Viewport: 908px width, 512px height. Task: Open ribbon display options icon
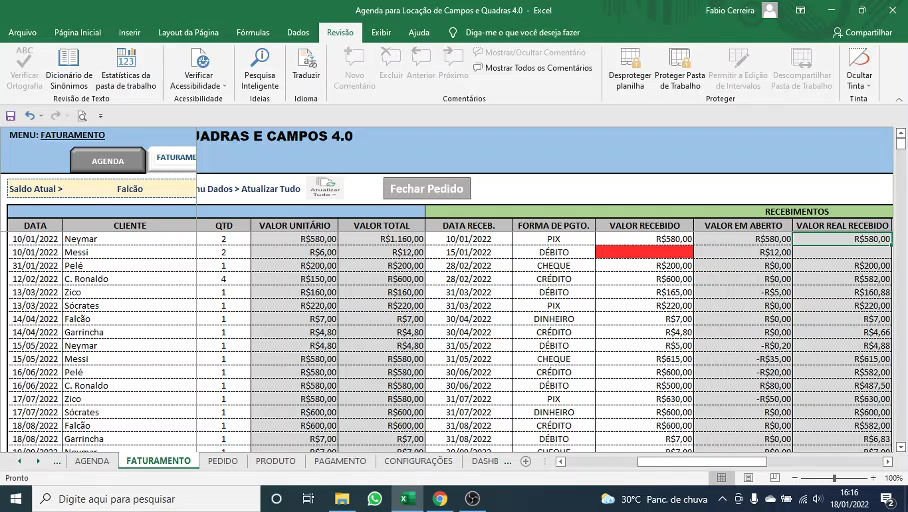(x=800, y=10)
